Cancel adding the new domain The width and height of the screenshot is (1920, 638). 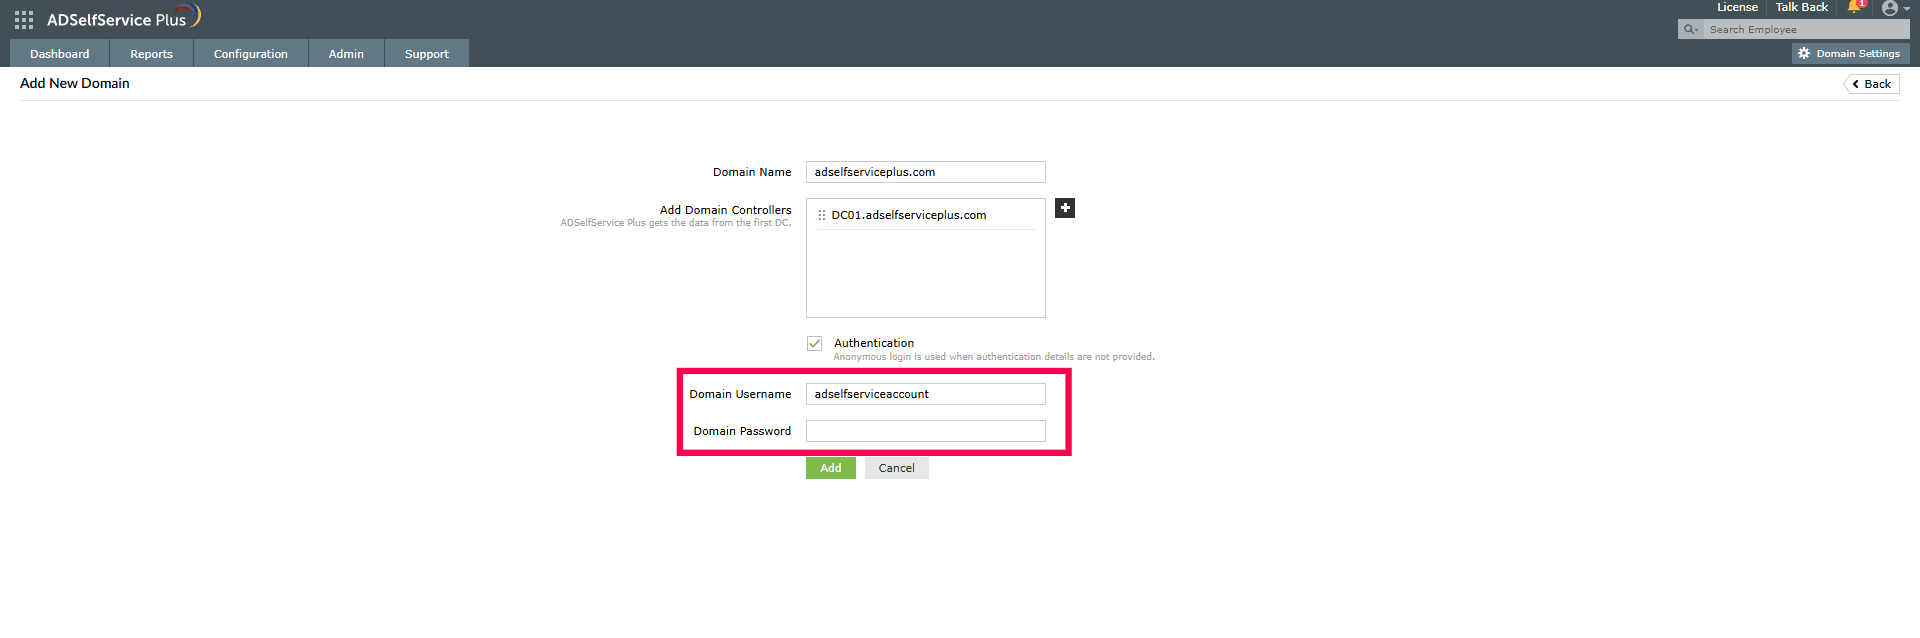[x=897, y=468]
